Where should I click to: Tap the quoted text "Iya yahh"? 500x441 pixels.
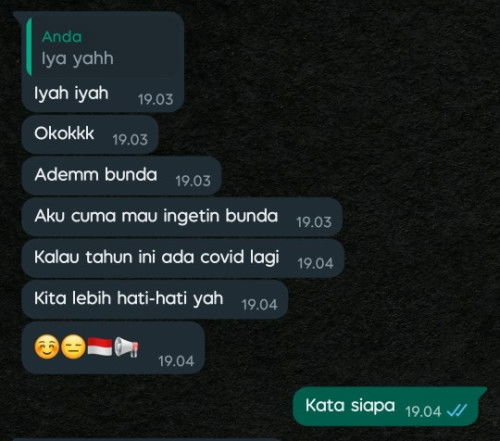(77, 59)
